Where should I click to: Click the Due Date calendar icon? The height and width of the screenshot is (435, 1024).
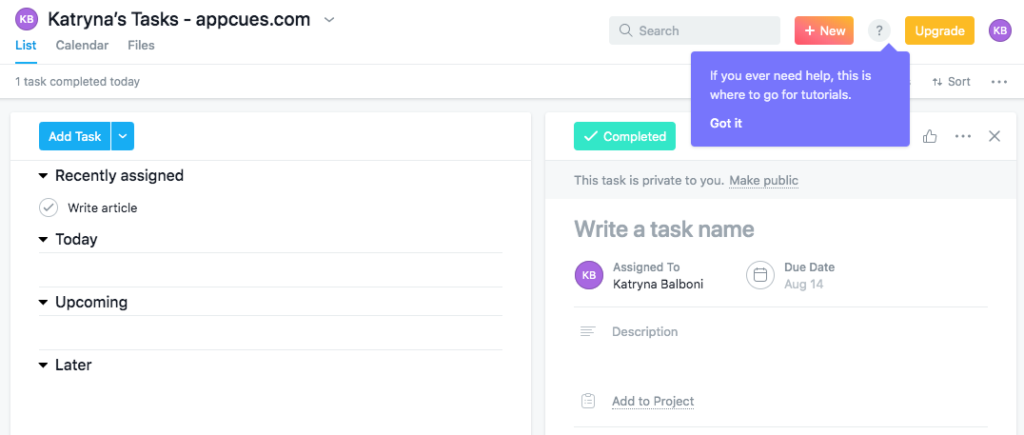click(760, 274)
